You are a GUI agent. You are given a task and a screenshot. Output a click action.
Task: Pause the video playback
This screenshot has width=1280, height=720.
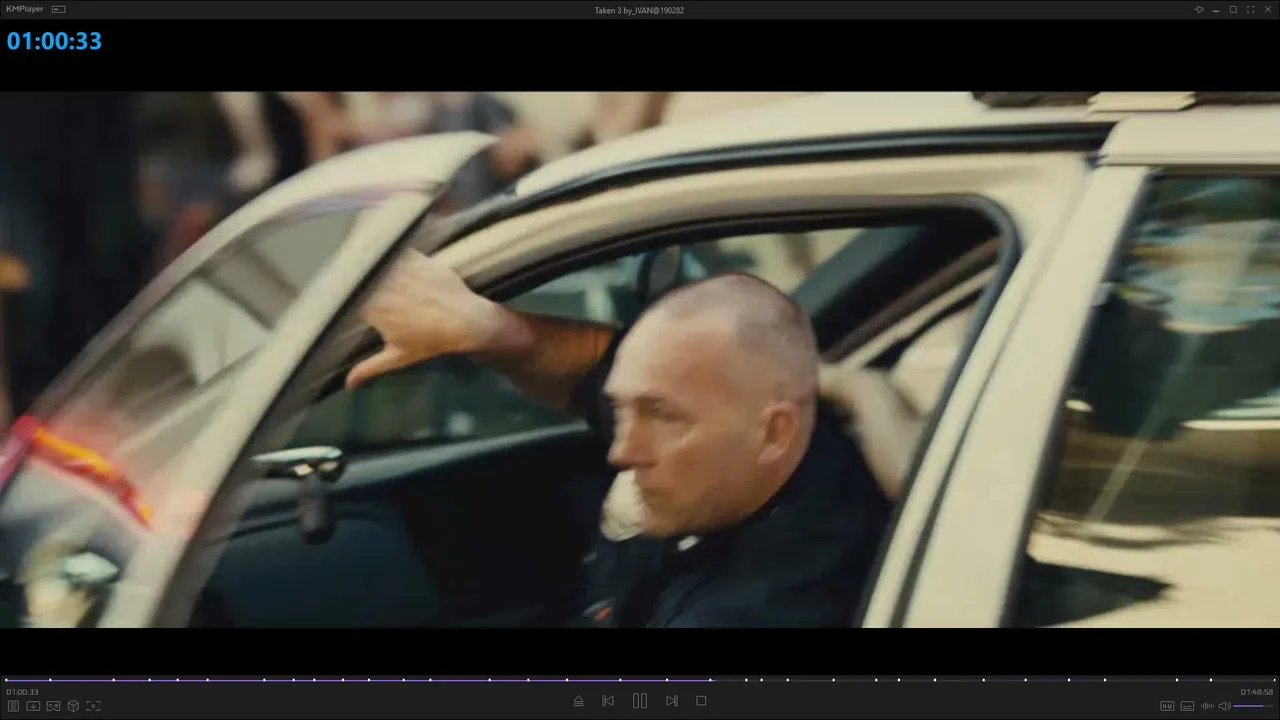point(640,701)
